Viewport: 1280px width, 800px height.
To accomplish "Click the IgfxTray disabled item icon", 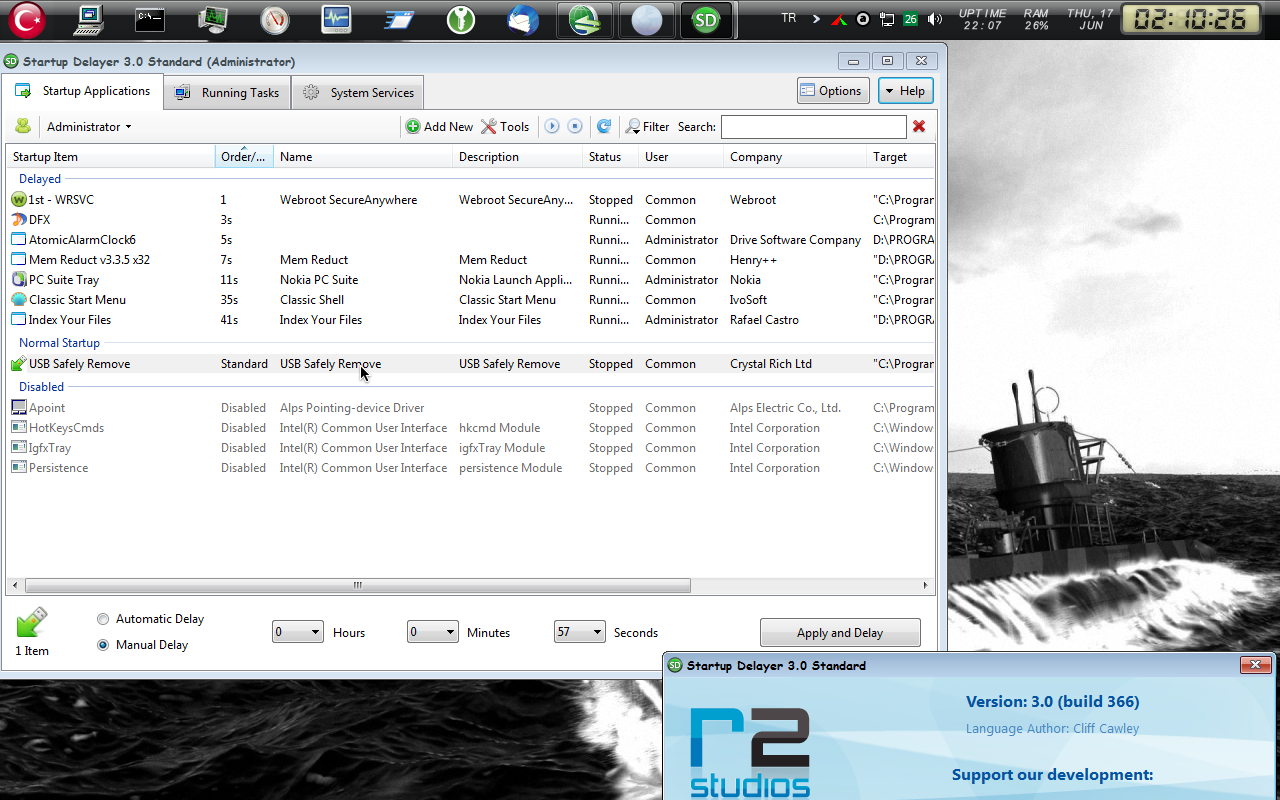I will tap(19, 448).
